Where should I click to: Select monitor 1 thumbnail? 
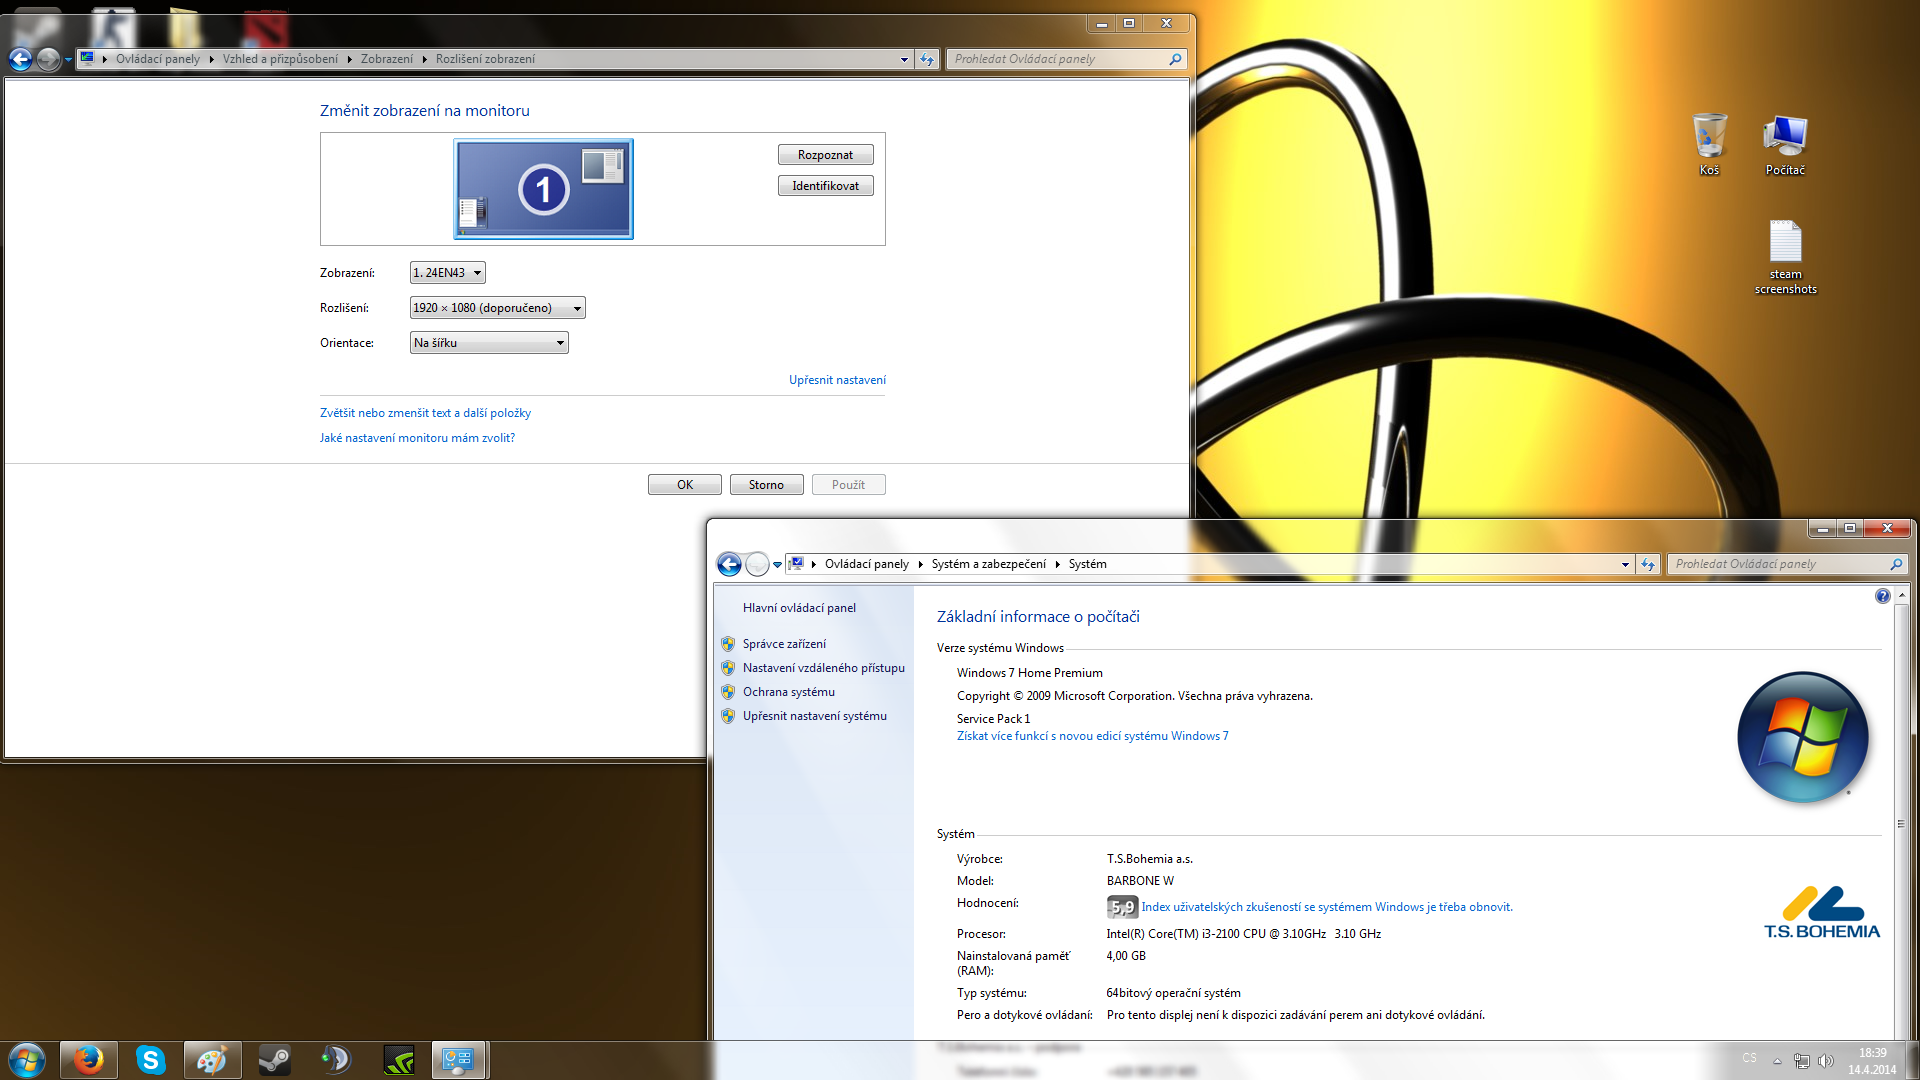click(x=543, y=189)
